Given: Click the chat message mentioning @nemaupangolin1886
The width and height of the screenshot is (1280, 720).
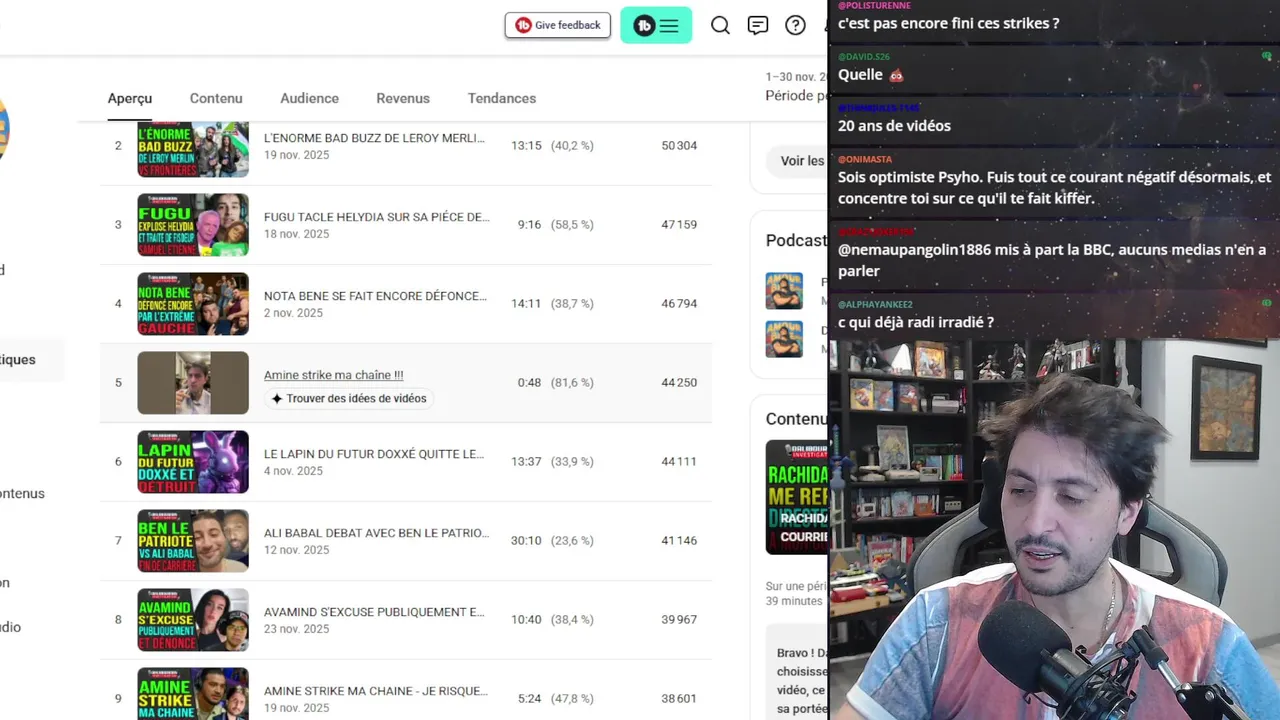Looking at the screenshot, I should 1052,260.
